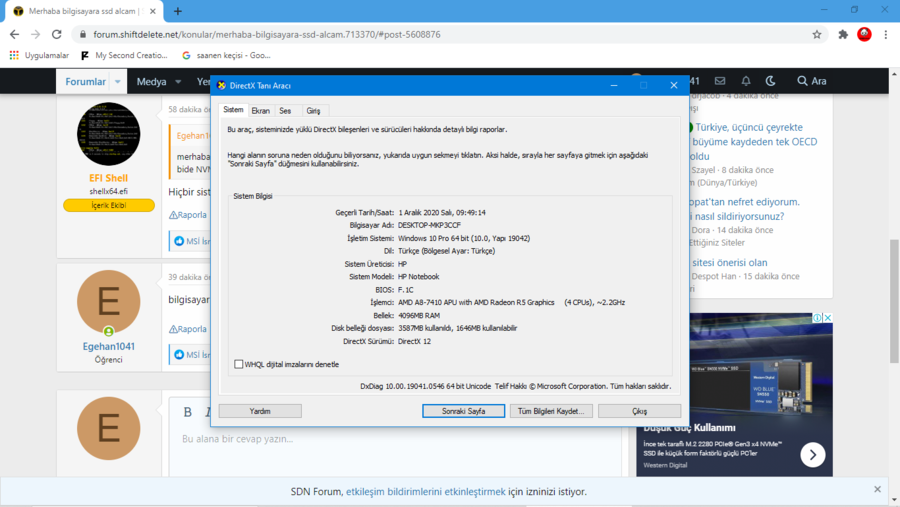Open Medya navigation item
900x507 pixels.
[152, 82]
